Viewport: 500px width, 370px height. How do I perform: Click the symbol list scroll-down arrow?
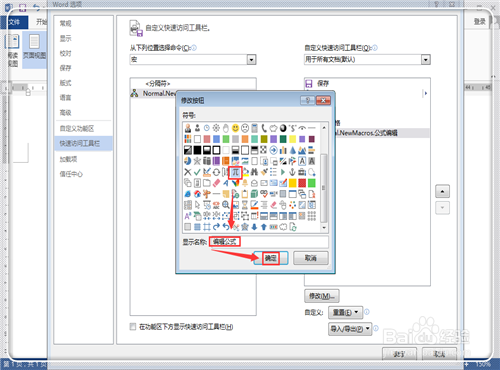[x=324, y=228]
